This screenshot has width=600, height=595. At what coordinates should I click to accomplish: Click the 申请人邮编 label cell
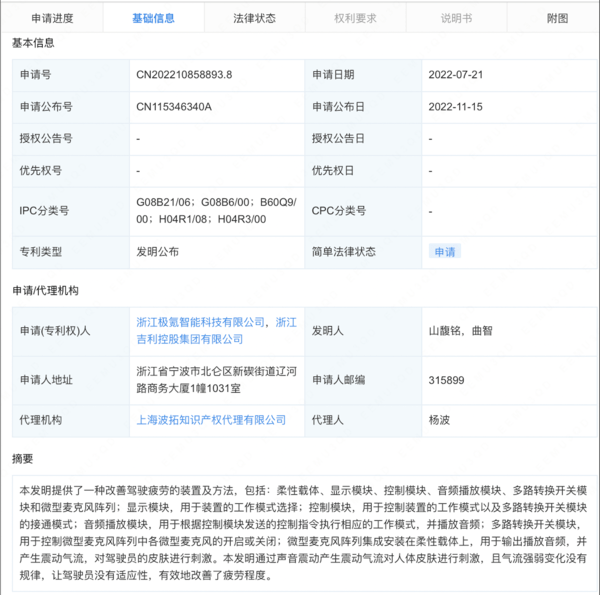363,380
